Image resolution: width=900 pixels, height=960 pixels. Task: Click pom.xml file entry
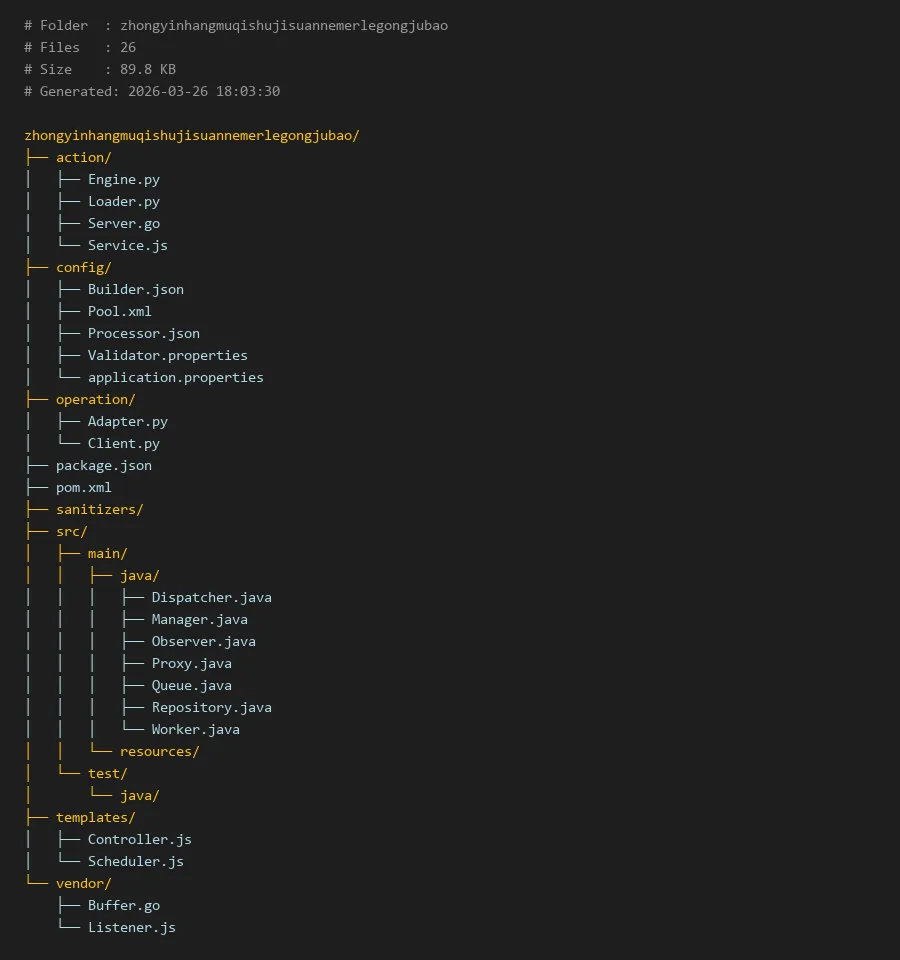pyautogui.click(x=83, y=487)
